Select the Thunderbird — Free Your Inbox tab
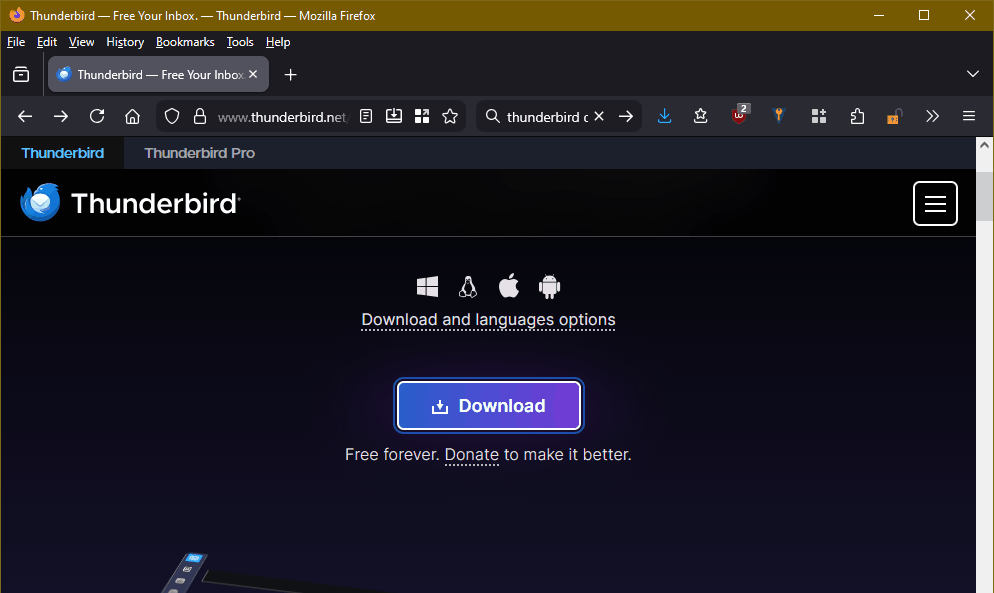Screen dimensions: 994x593 158,74
